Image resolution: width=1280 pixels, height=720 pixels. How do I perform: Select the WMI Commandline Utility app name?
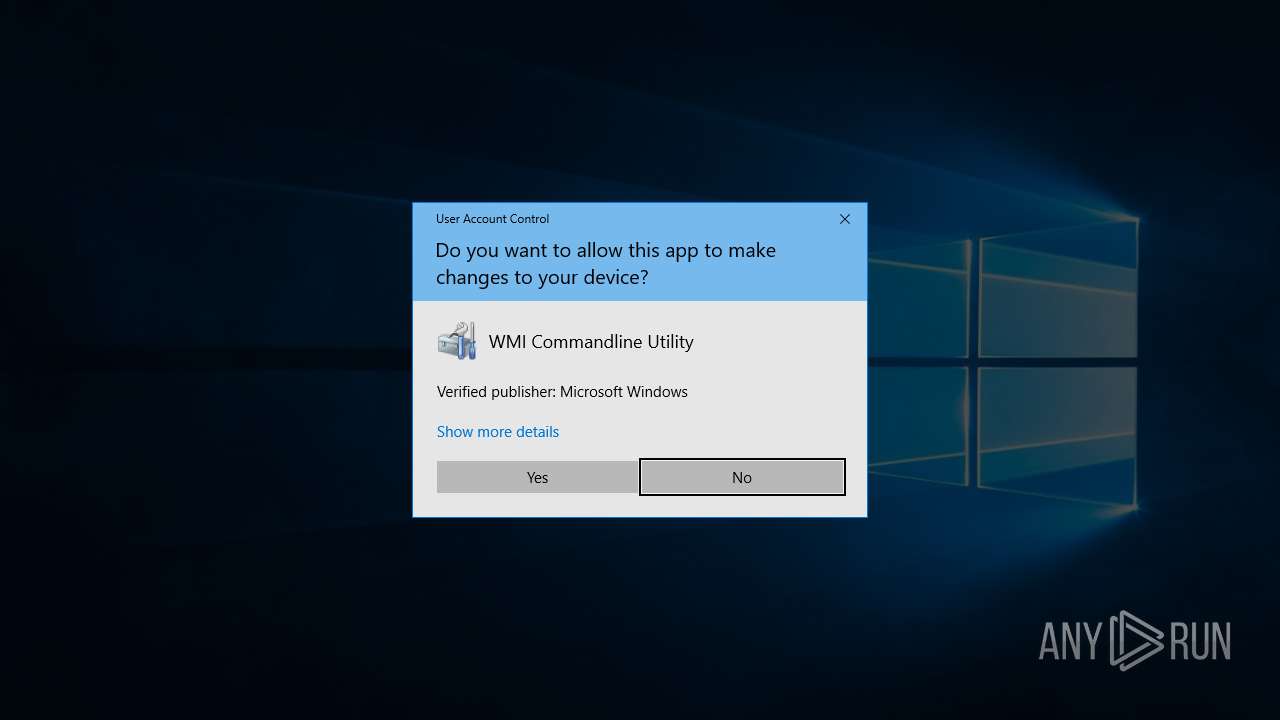[x=591, y=342]
